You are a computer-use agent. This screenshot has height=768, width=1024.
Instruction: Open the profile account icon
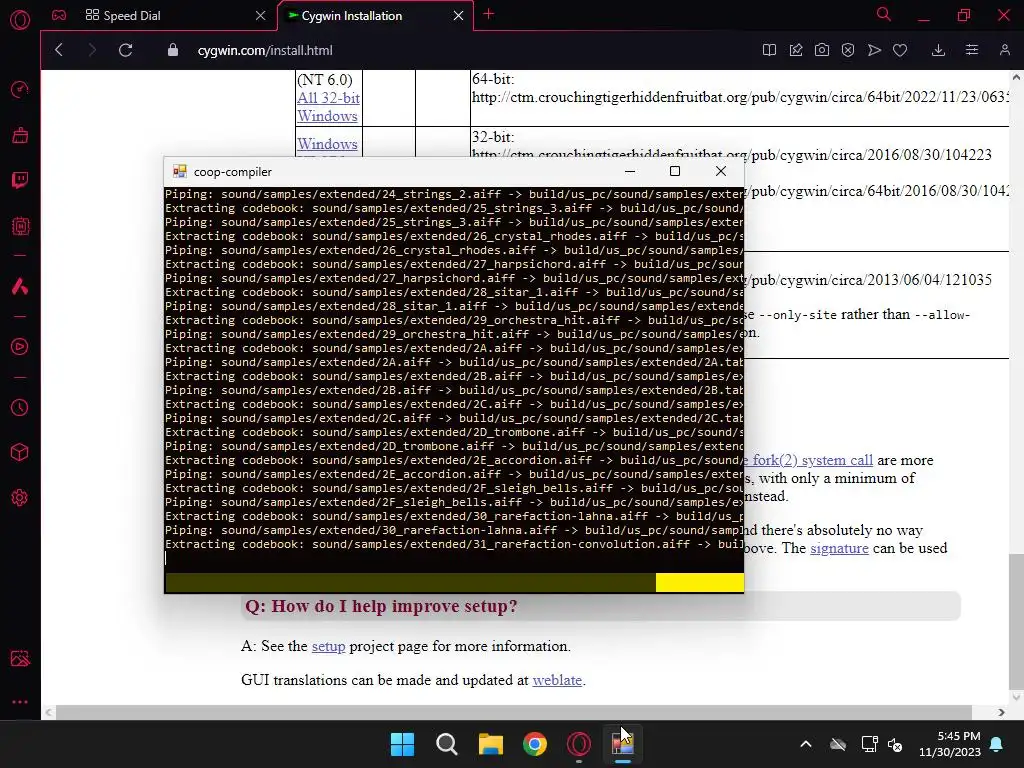tap(1004, 50)
